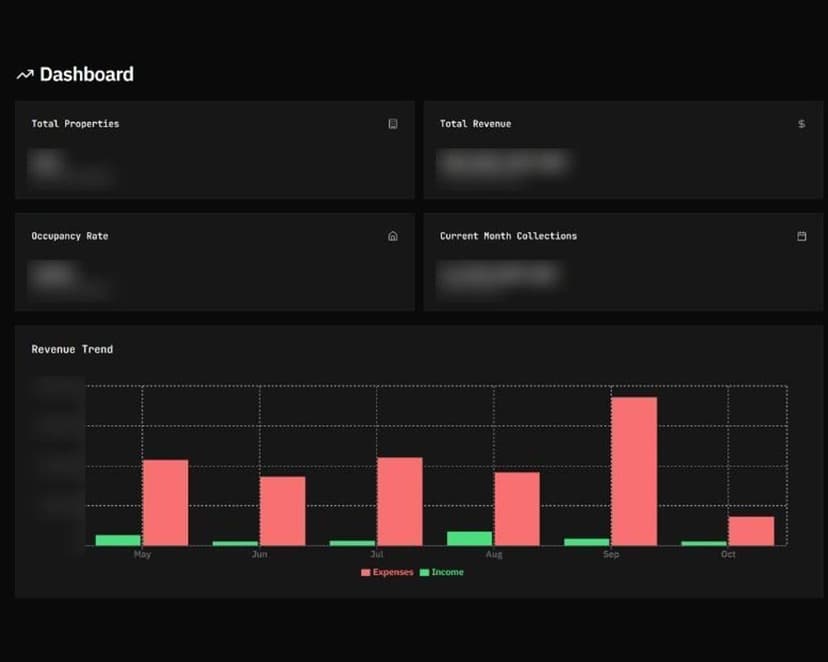Click the Sep axis label
This screenshot has height=662, width=828.
coord(611,554)
